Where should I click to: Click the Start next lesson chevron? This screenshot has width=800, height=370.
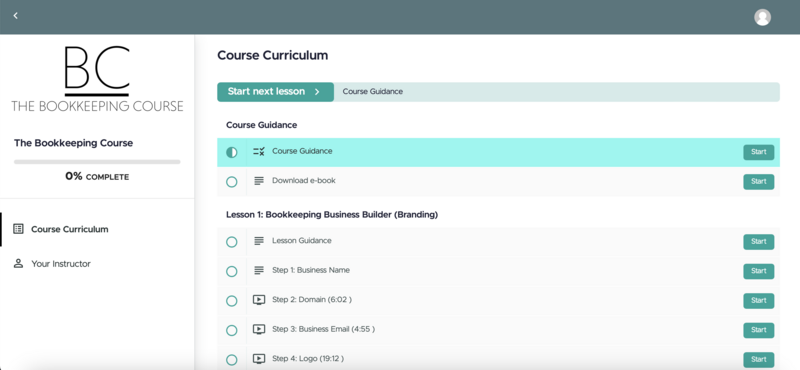click(317, 92)
